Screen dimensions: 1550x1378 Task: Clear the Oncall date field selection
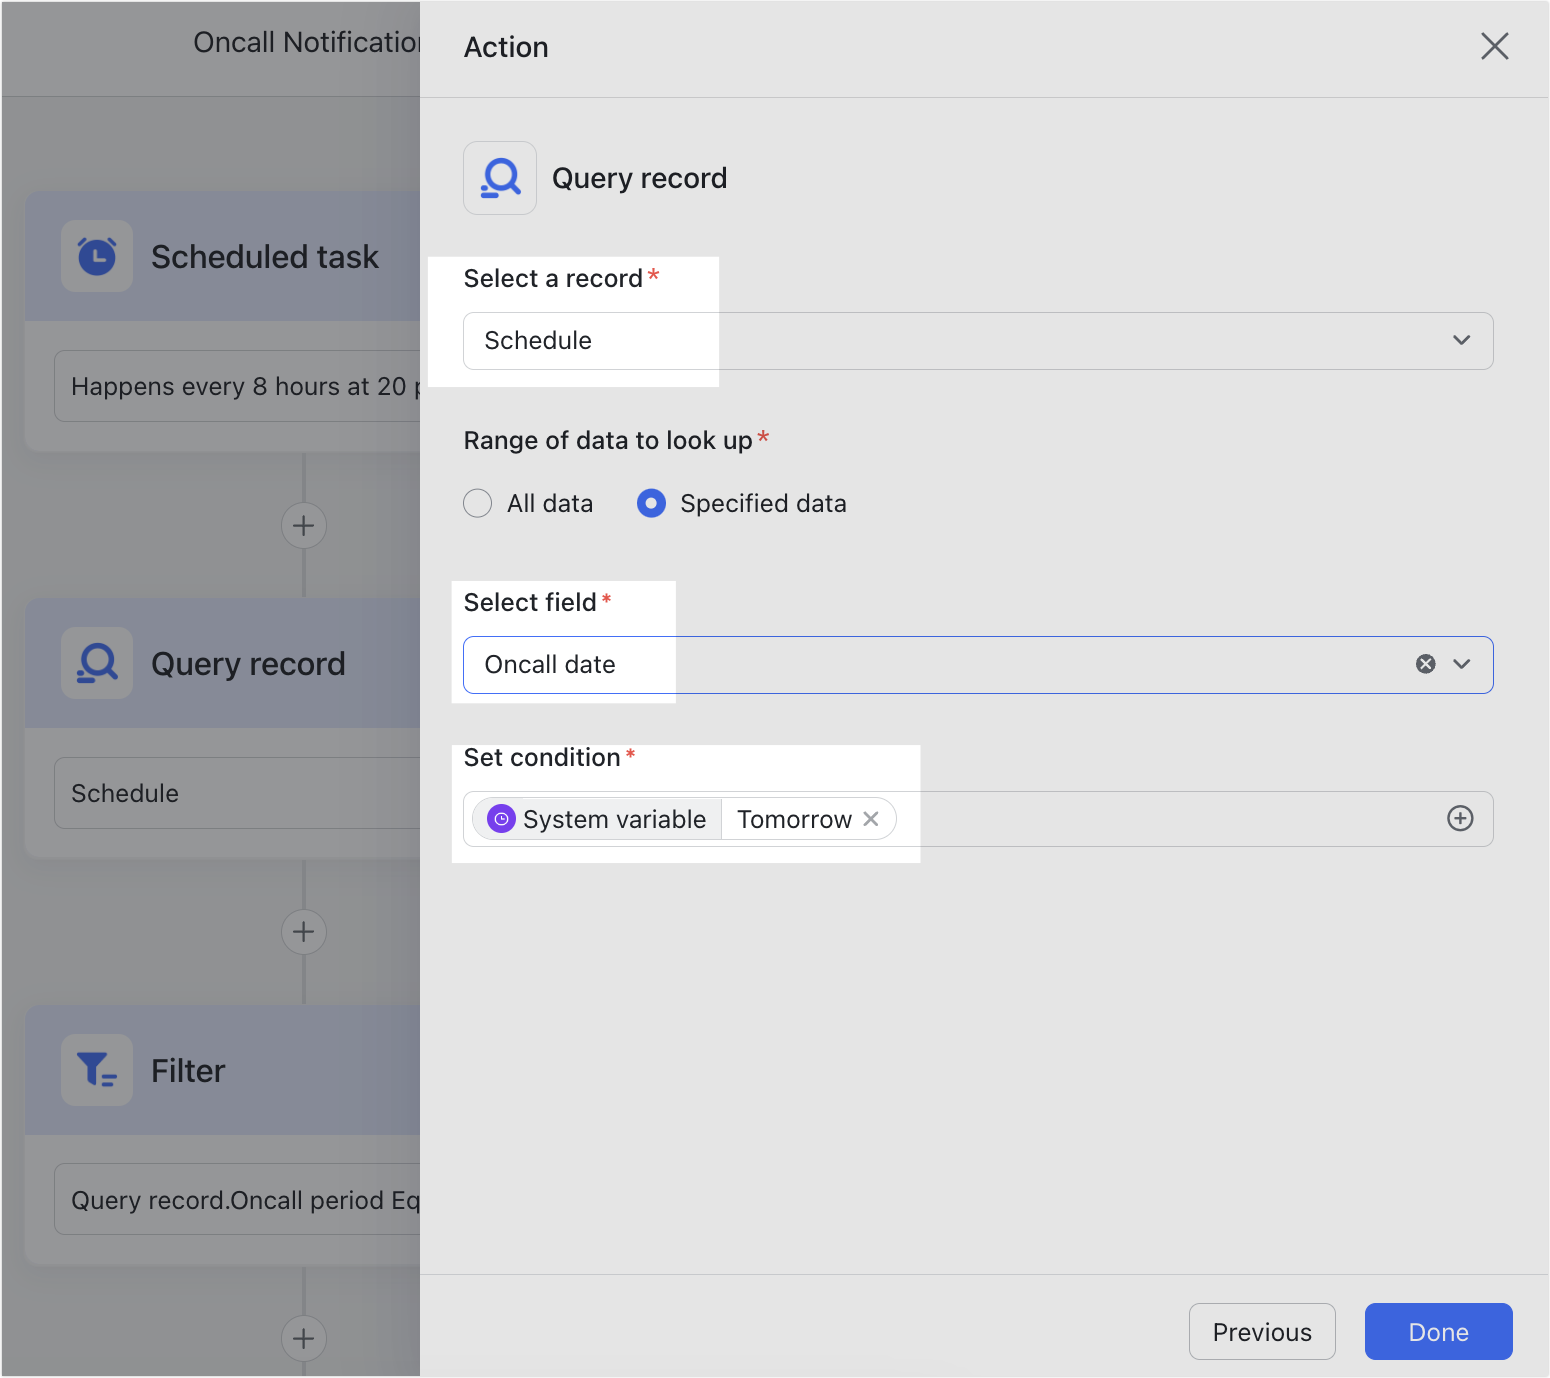click(1424, 664)
